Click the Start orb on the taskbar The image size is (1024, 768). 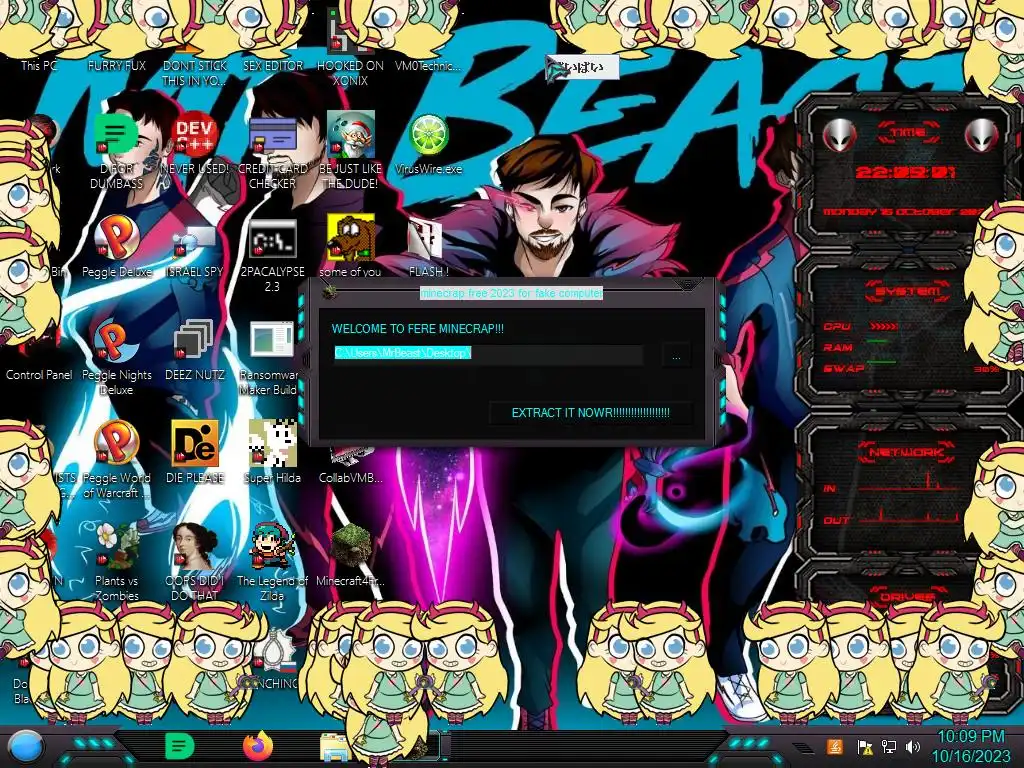25,748
